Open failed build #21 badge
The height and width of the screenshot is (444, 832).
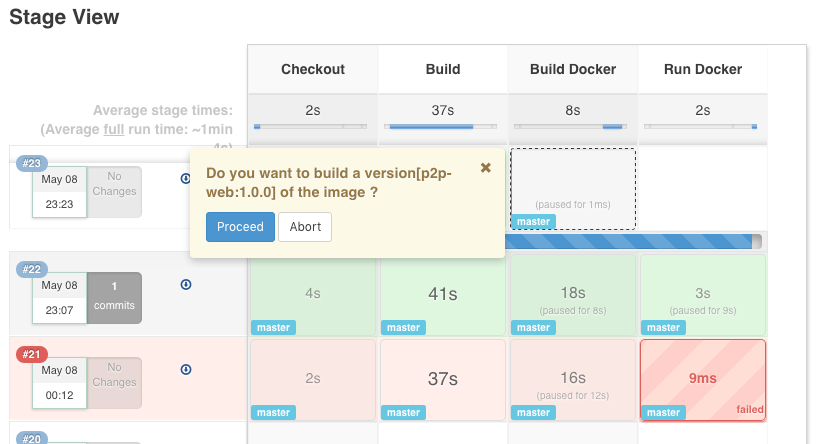click(x=33, y=354)
